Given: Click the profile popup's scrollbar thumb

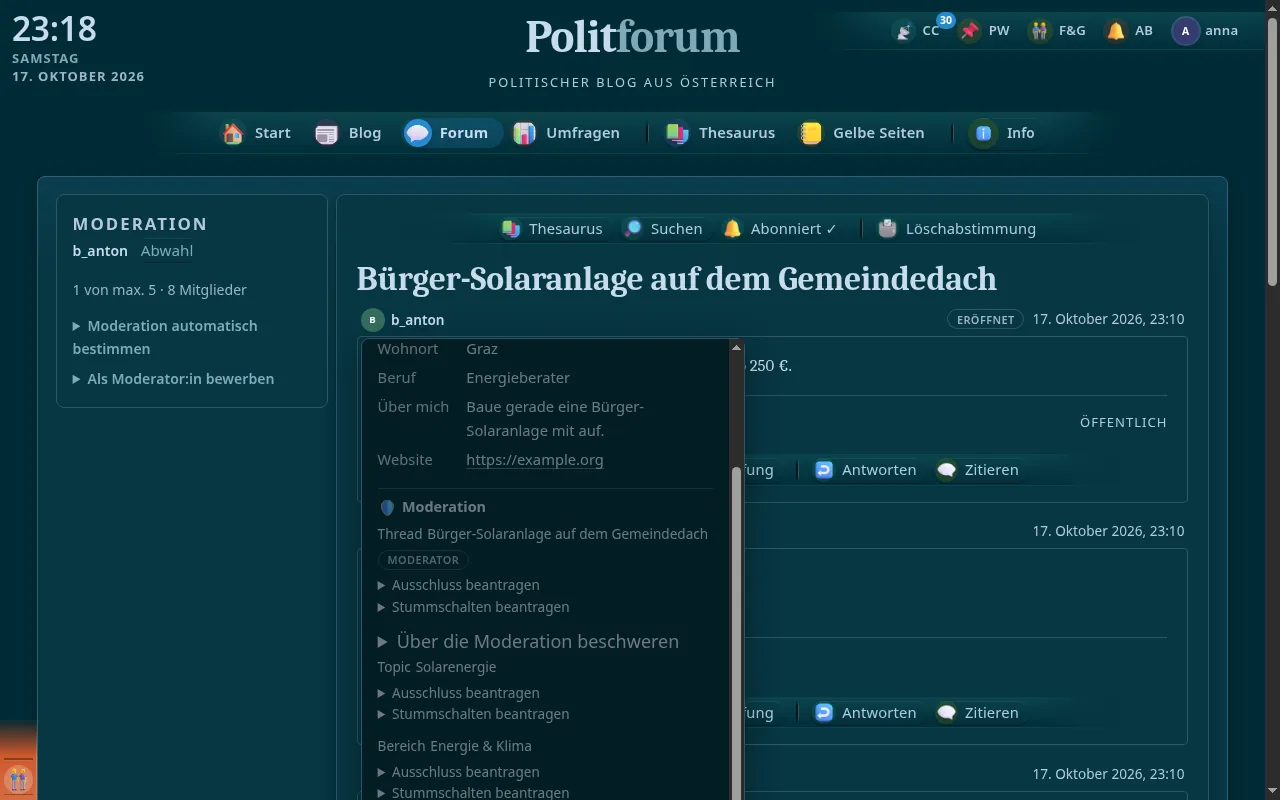Looking at the screenshot, I should pos(737,632).
